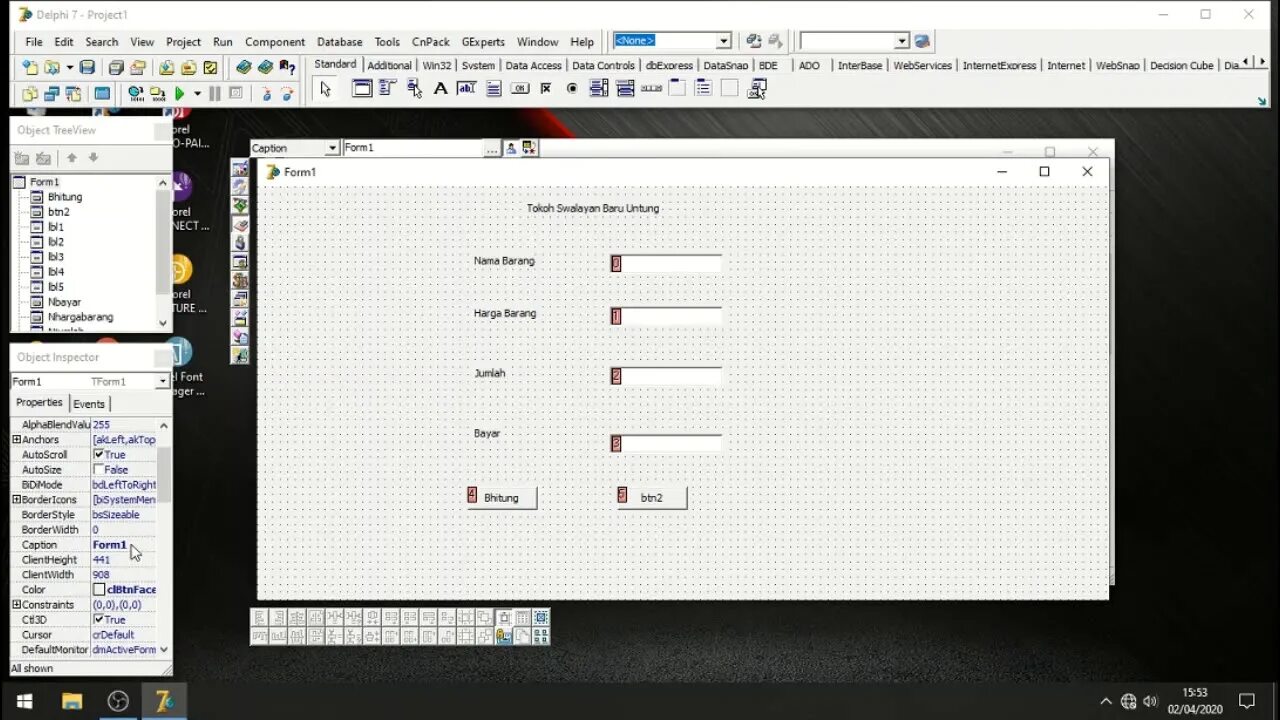Click the Trace Into debug icon
Image resolution: width=1280 pixels, height=720 pixels.
[266, 93]
